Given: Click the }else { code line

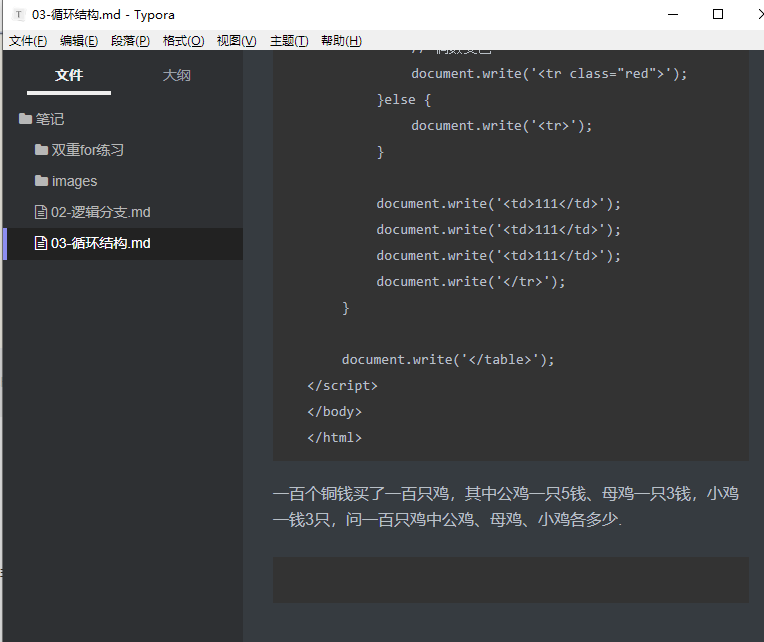Looking at the screenshot, I should (x=404, y=100).
